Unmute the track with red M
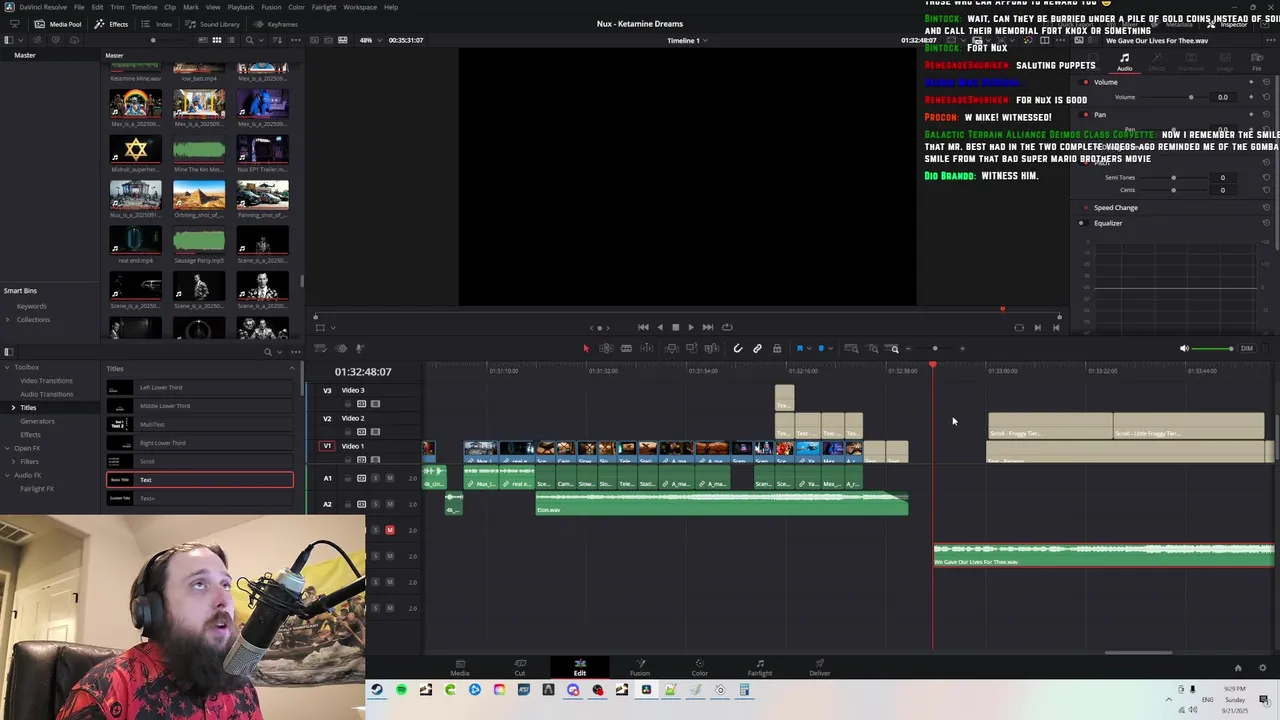 tap(389, 530)
